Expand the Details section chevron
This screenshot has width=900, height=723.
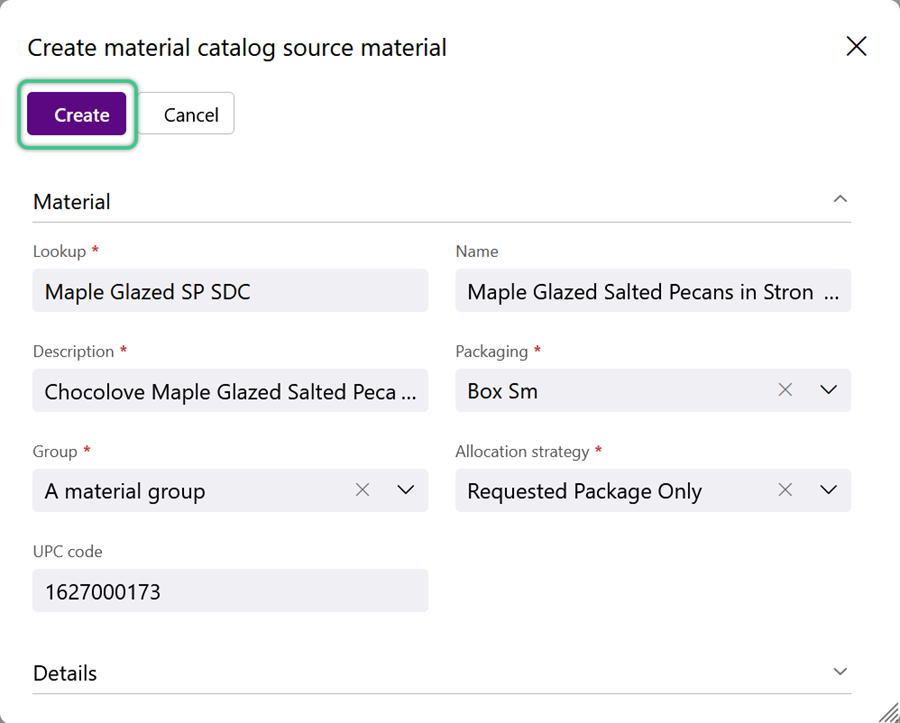pyautogui.click(x=840, y=671)
